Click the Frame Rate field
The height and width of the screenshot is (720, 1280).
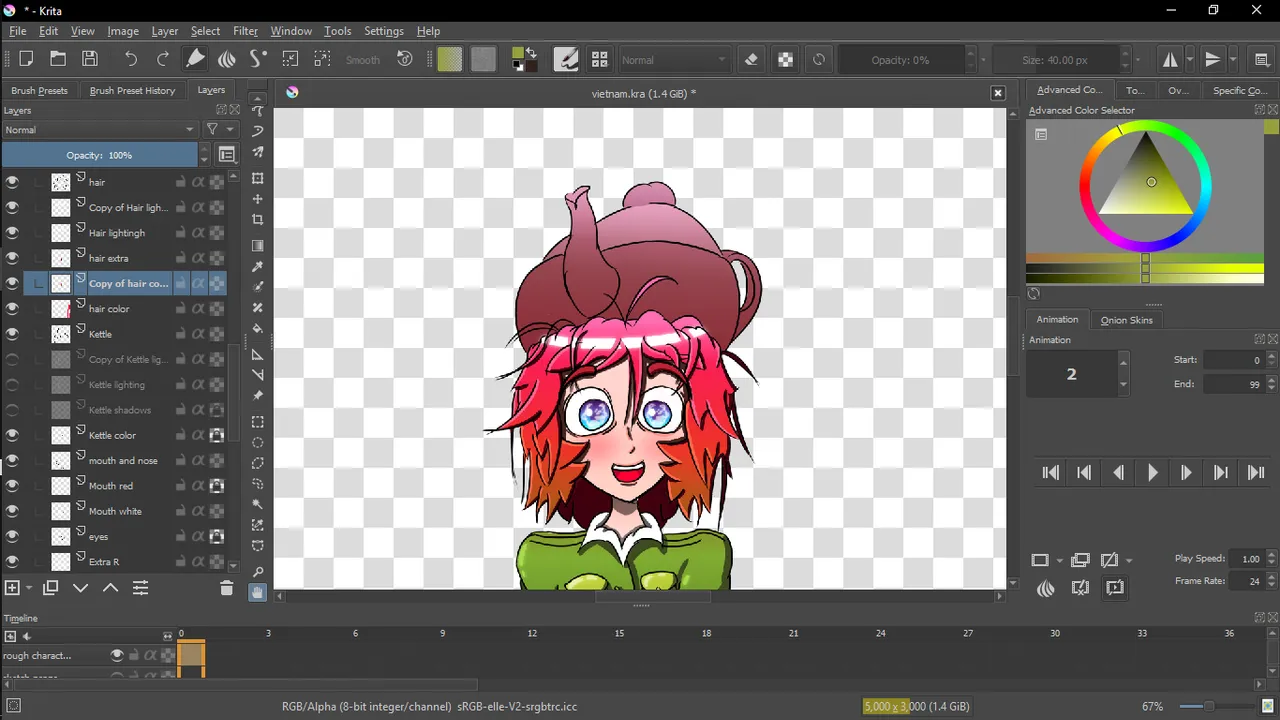coord(1249,581)
